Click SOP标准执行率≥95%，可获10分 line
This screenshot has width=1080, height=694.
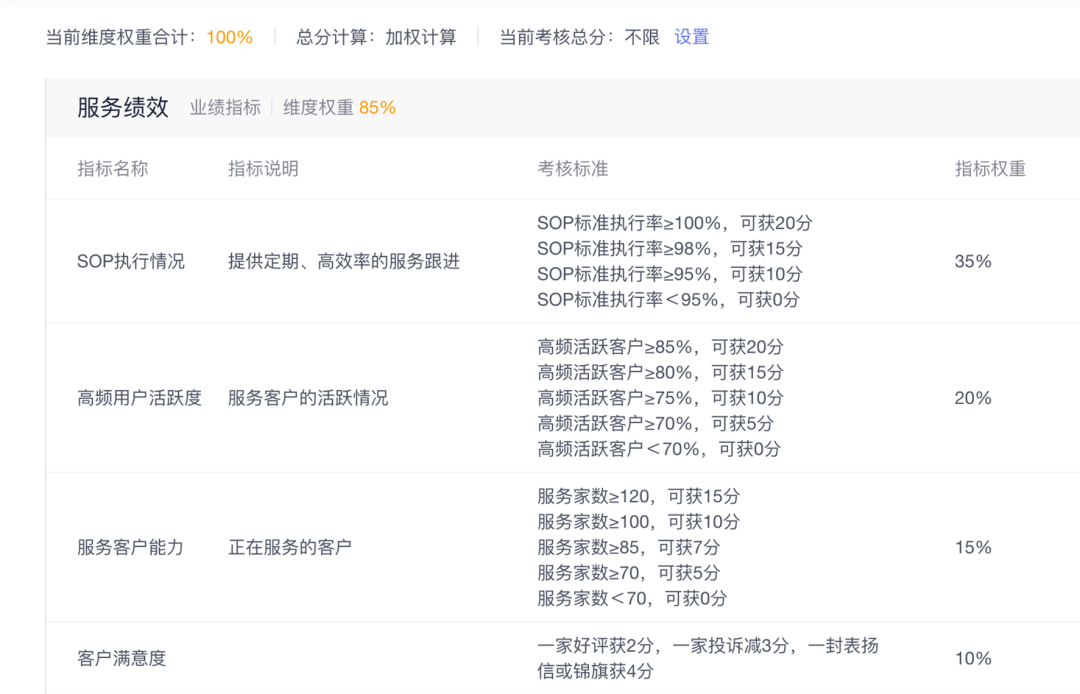coord(669,274)
